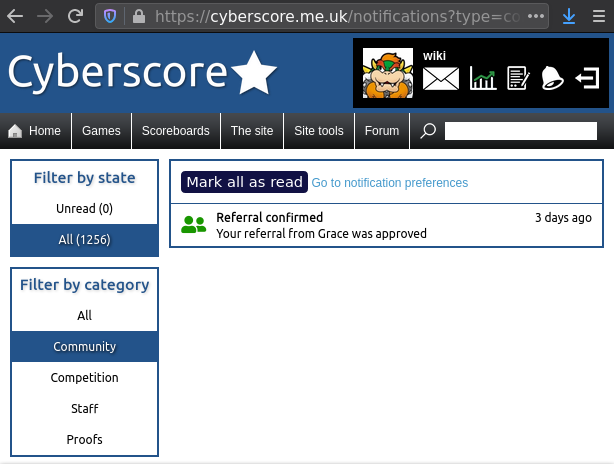Click the Cyberscore star logo
614x464 pixels.
pos(254,73)
